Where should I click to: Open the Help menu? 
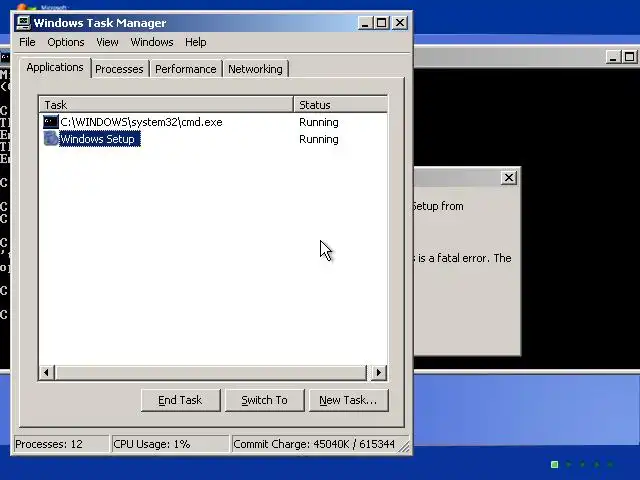(x=196, y=42)
